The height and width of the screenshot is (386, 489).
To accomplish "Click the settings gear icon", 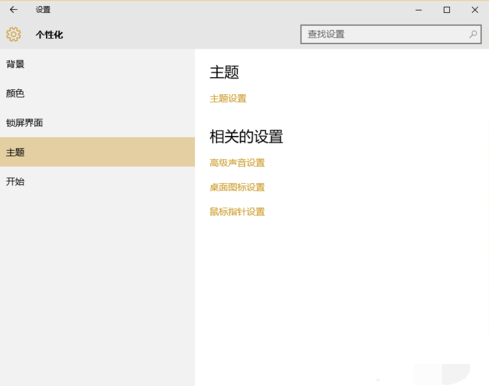I will point(14,34).
